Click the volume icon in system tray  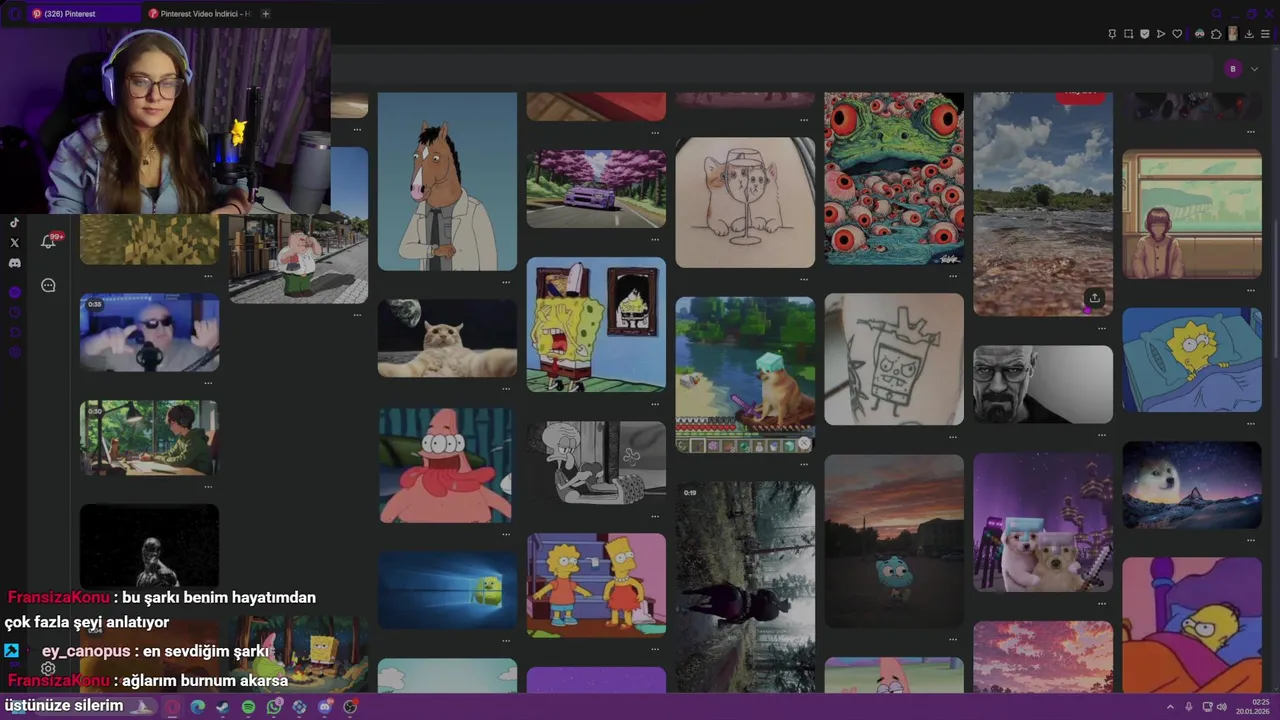[x=1222, y=707]
